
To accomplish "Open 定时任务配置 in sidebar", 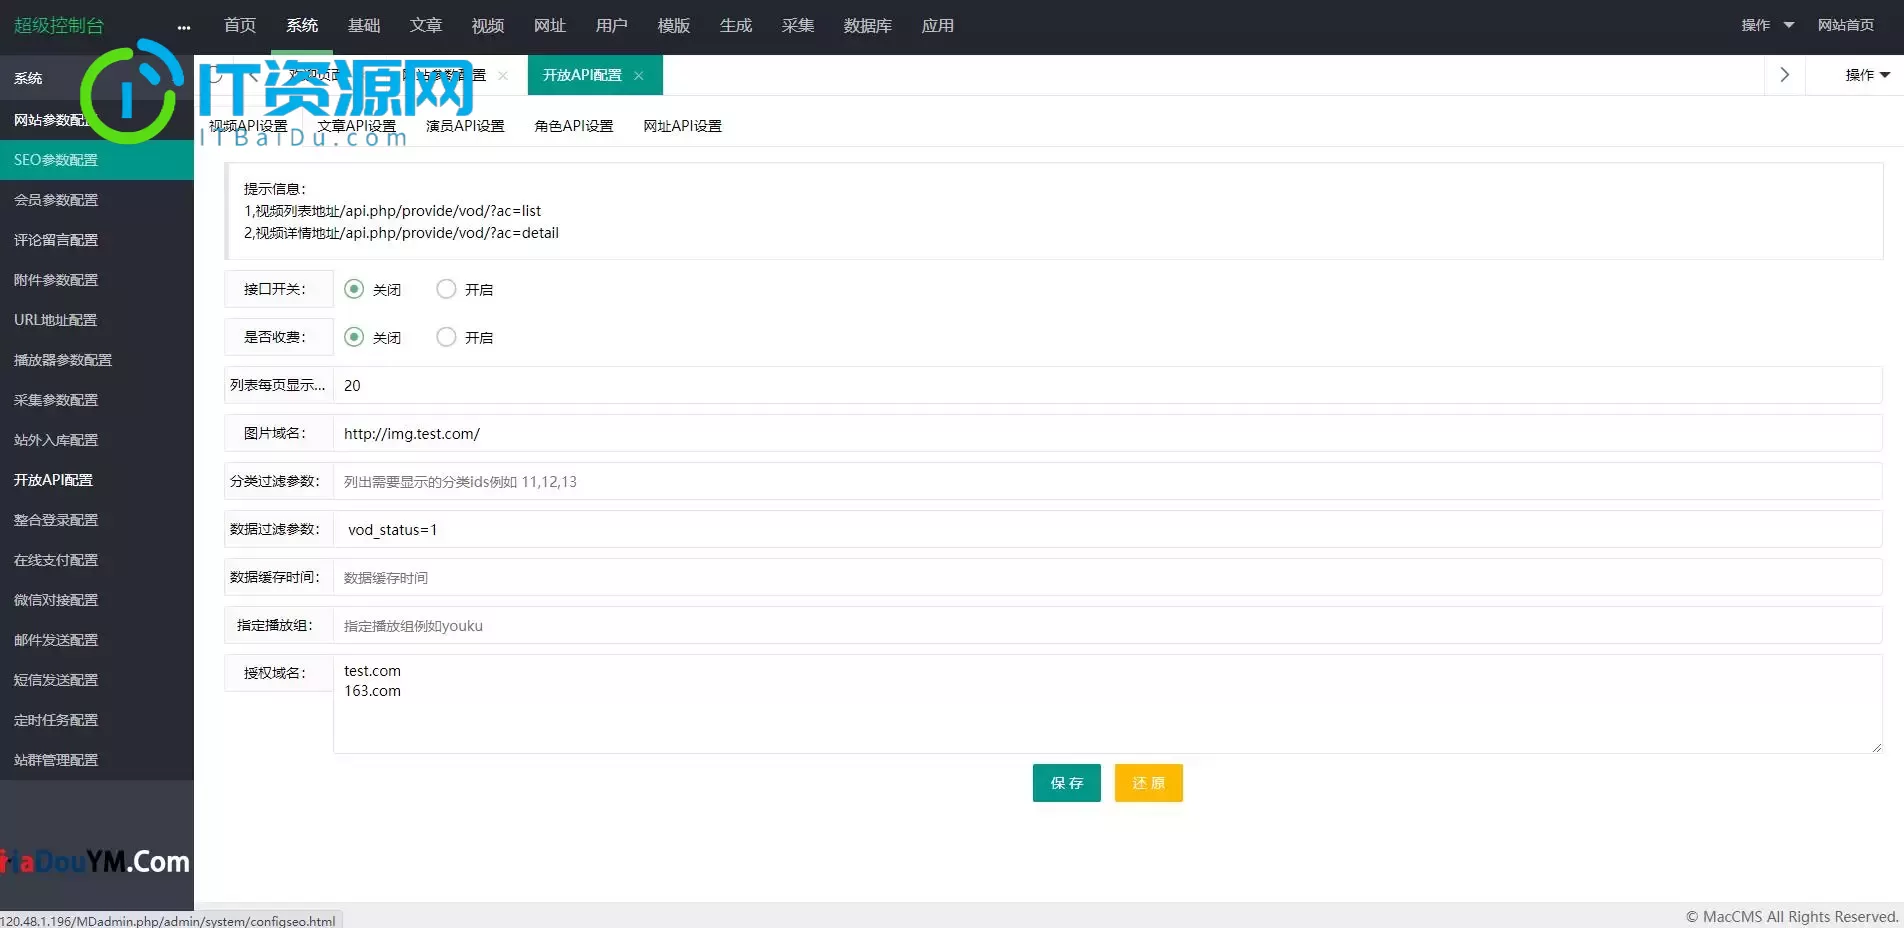I will tap(97, 720).
